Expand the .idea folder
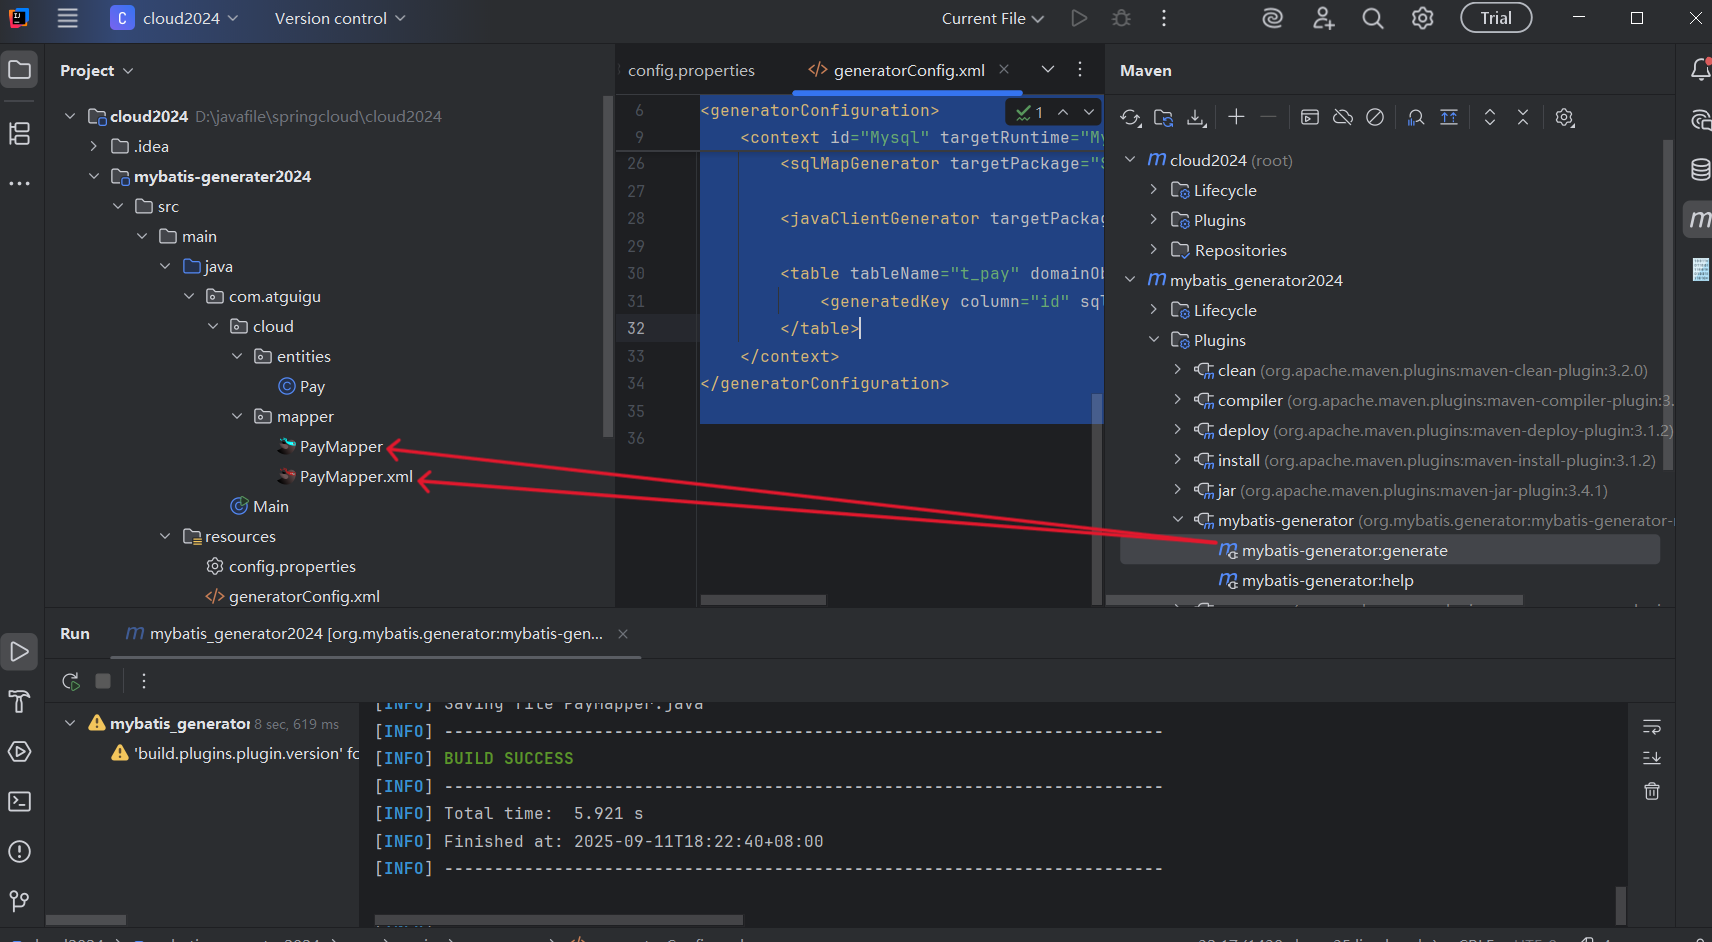 pyautogui.click(x=94, y=146)
